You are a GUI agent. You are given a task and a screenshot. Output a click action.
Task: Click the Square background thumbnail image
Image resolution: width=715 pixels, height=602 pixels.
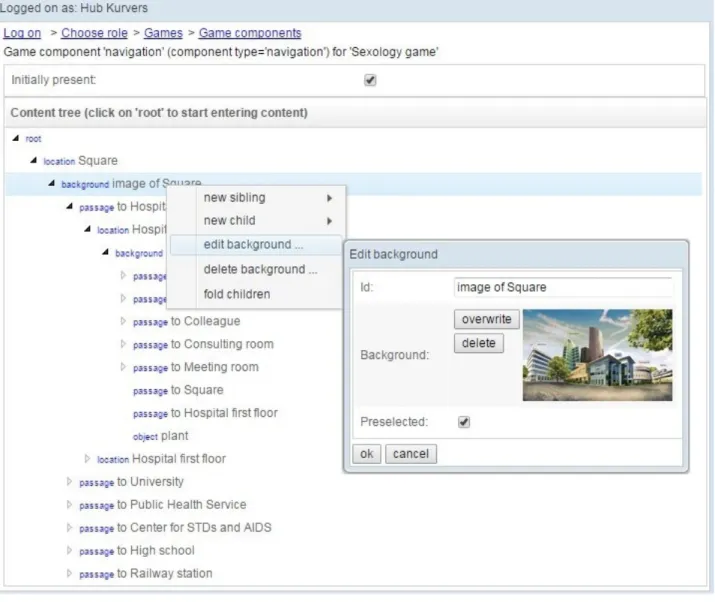(x=597, y=355)
